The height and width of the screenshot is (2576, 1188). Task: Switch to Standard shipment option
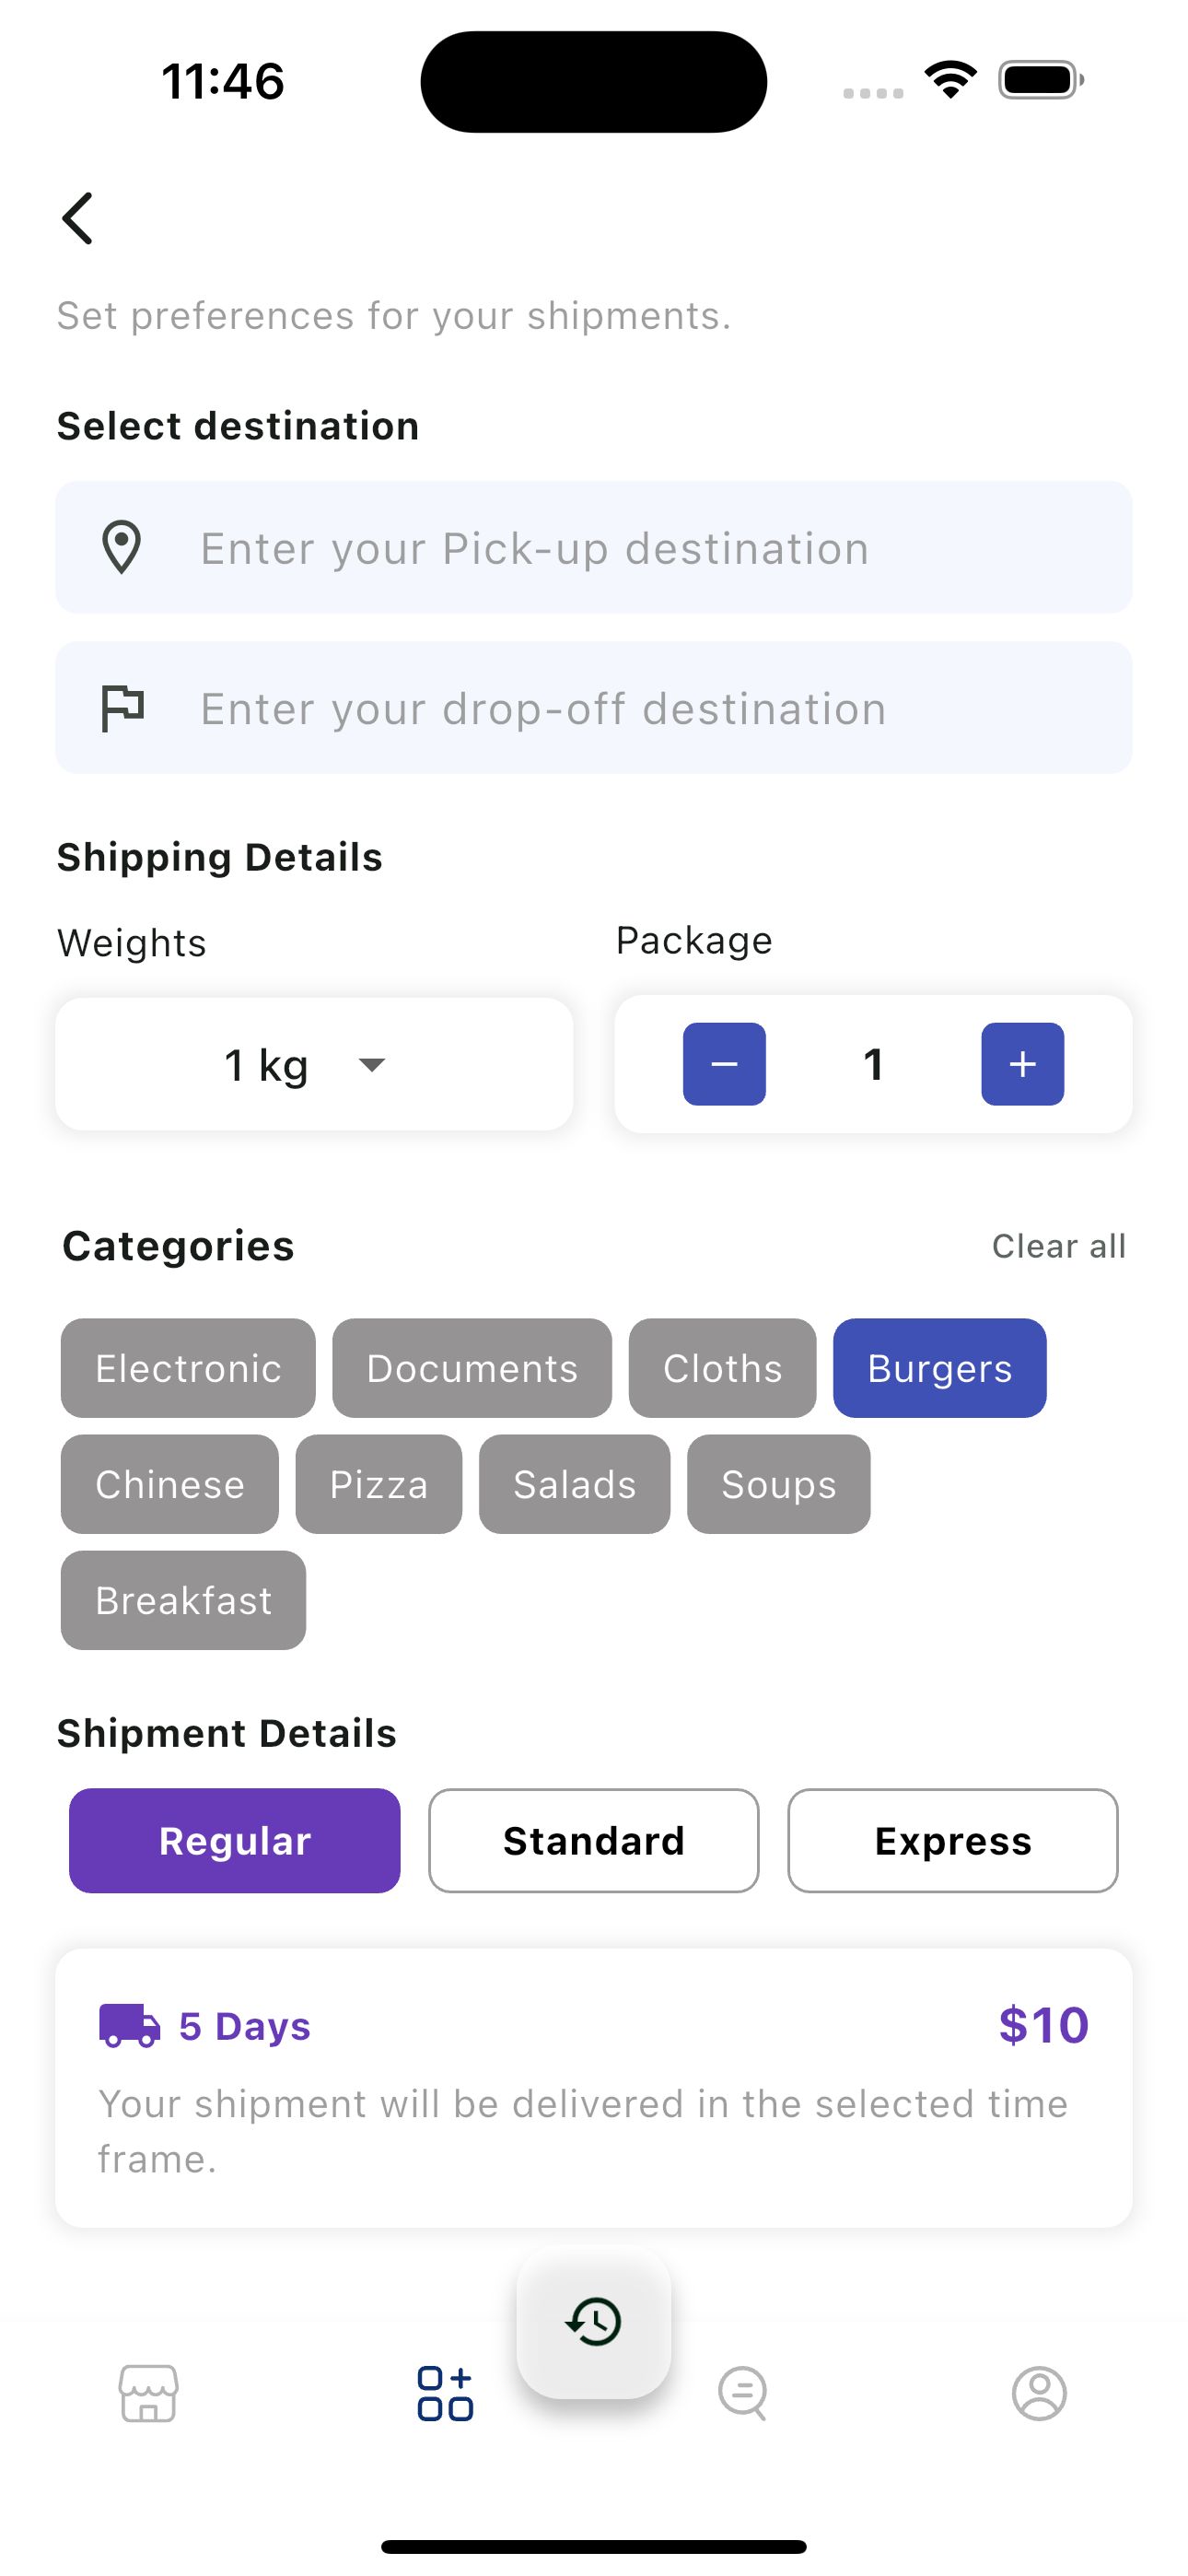point(594,1840)
